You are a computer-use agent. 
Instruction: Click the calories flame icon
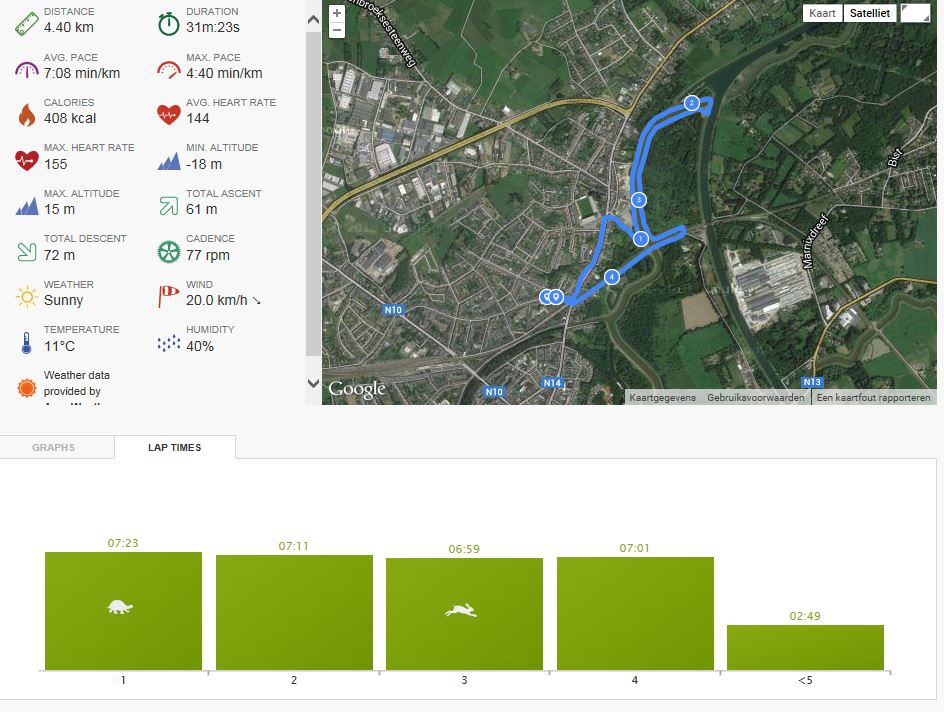click(26, 114)
